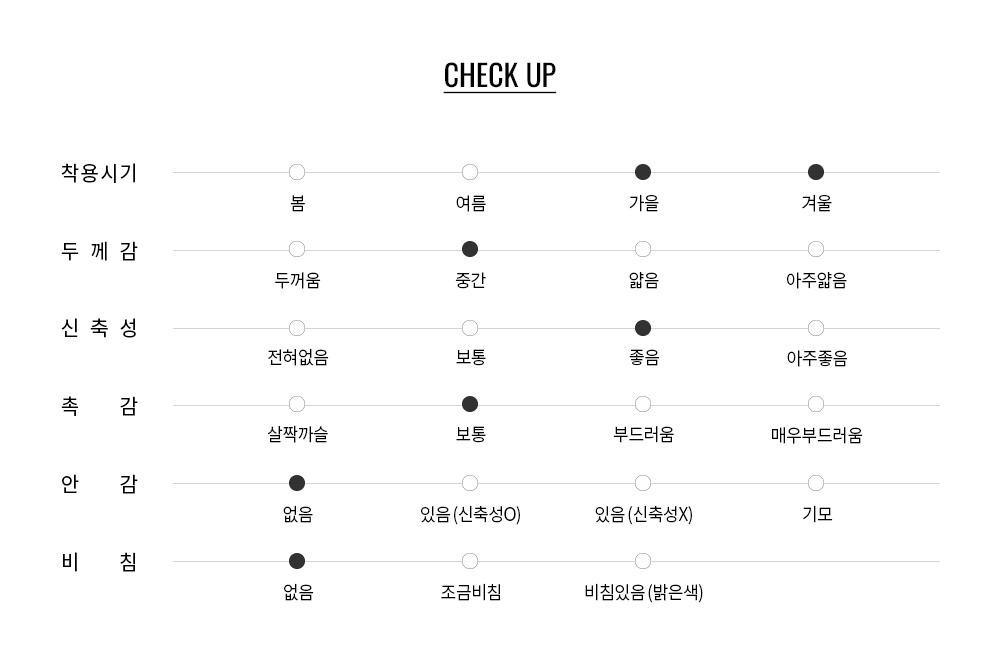1000x661 pixels.
Task: Select 기모 lining circle
Action: point(816,483)
